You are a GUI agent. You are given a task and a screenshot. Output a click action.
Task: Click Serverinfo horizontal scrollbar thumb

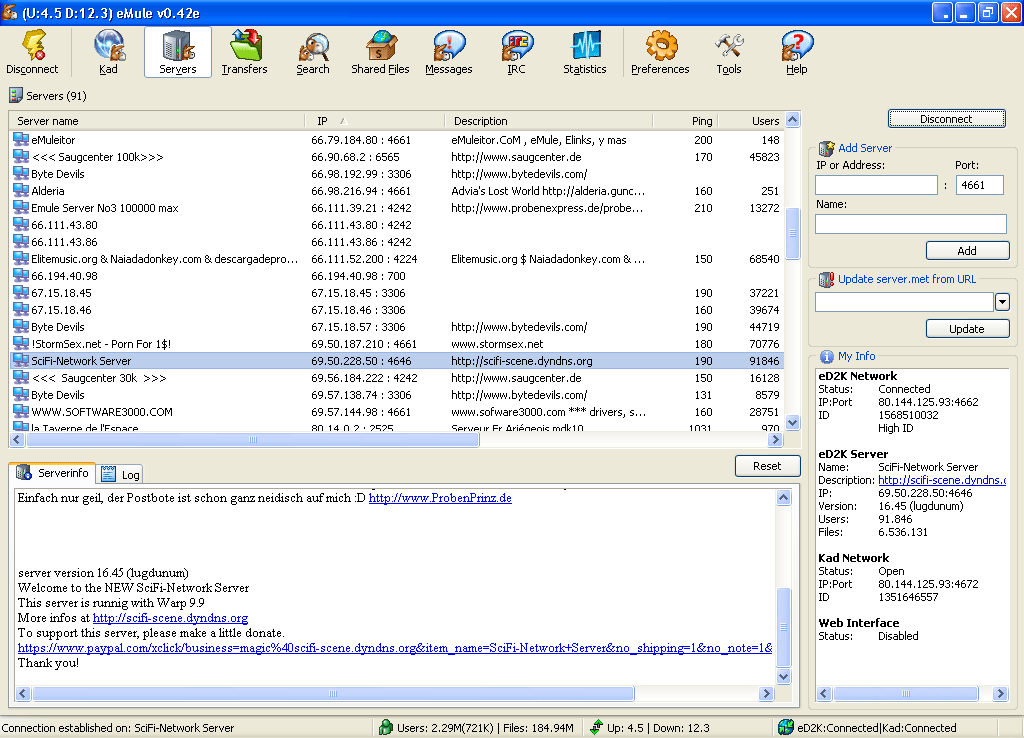pyautogui.click(x=333, y=694)
